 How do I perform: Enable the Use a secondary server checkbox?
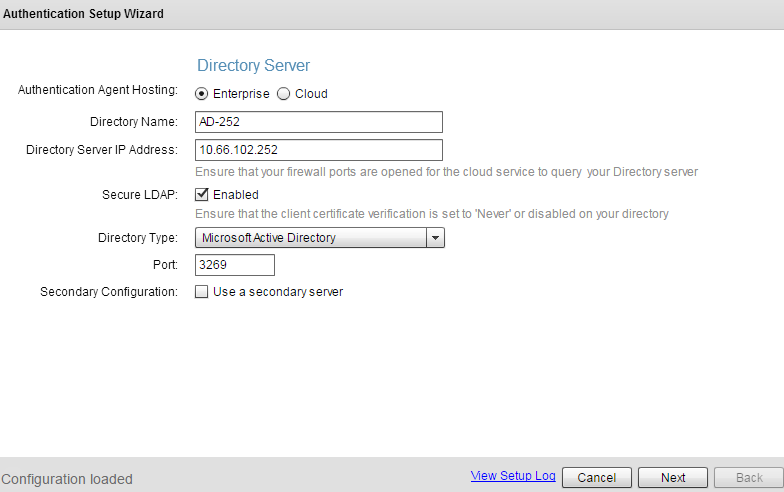pos(202,292)
